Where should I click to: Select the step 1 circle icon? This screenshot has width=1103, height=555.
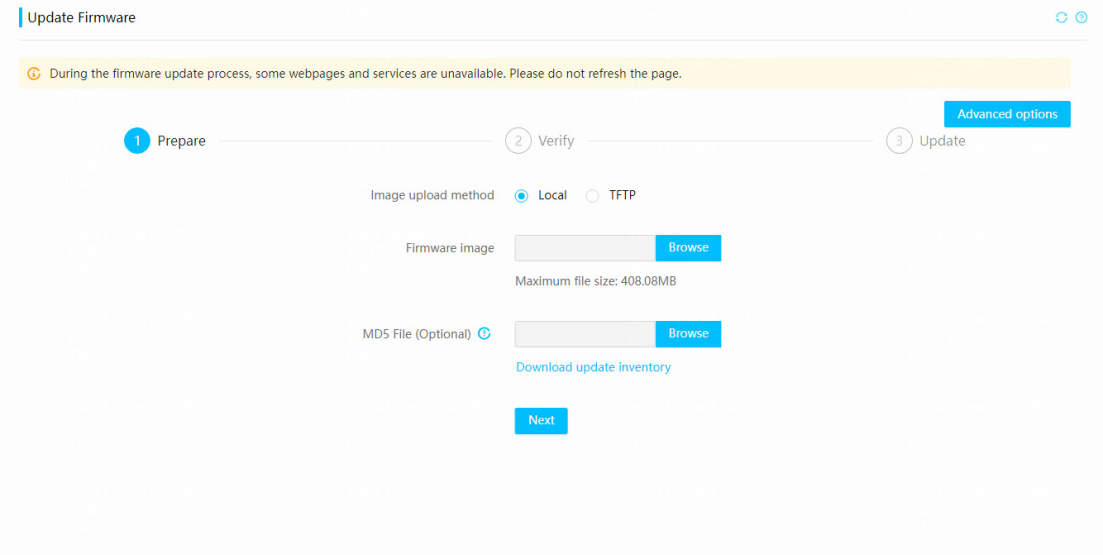137,141
